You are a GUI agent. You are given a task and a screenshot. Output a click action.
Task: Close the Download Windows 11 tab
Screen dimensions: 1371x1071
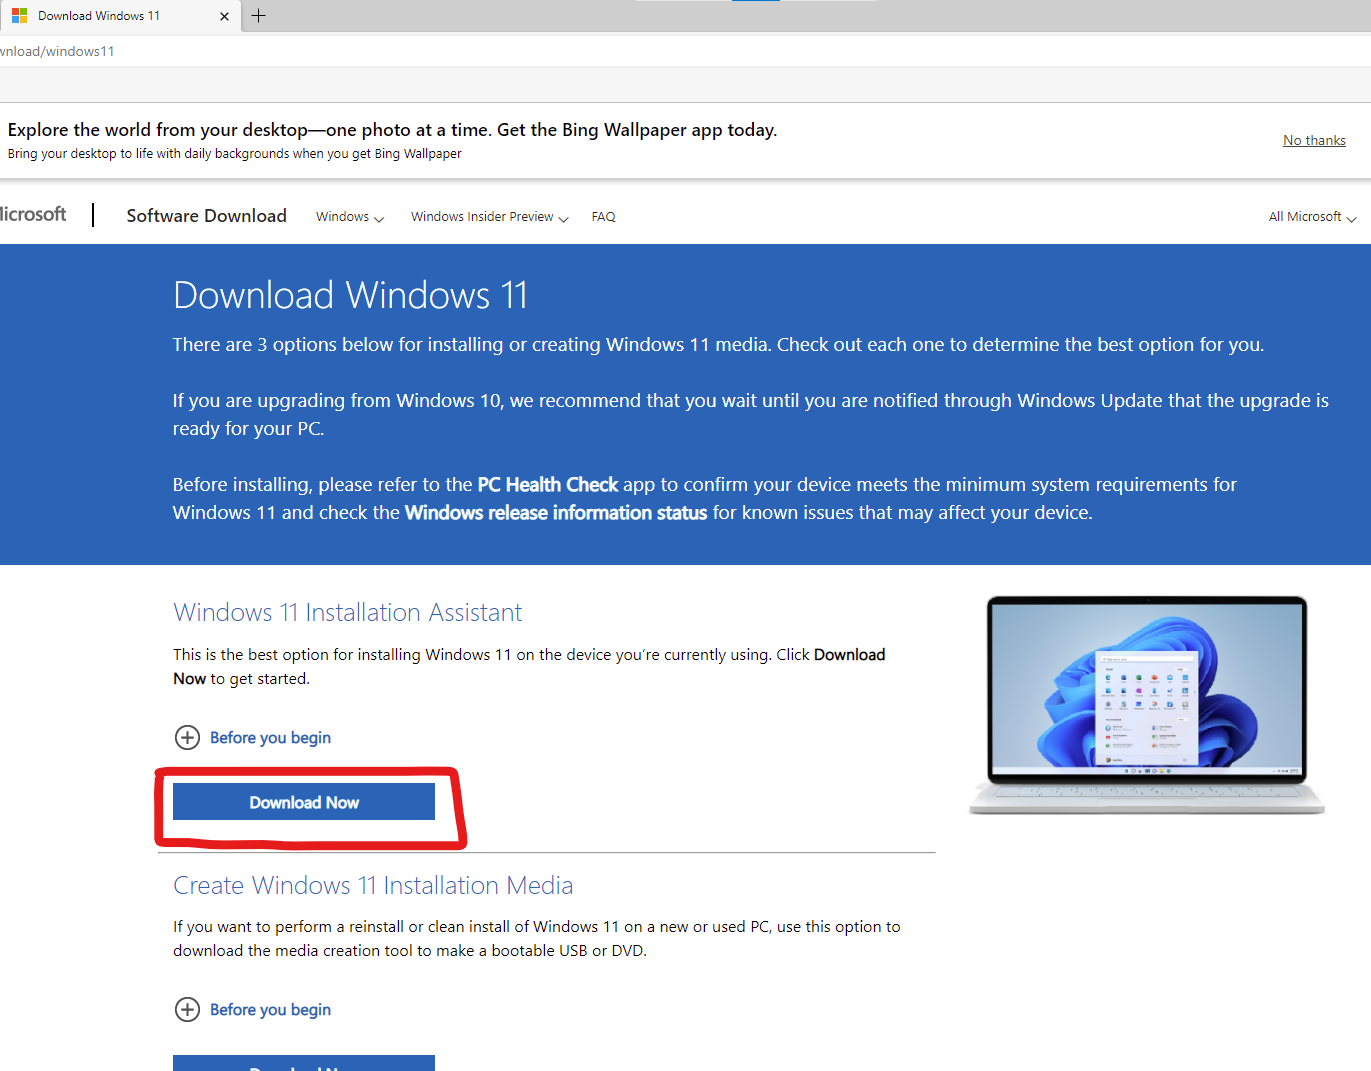[x=224, y=16]
